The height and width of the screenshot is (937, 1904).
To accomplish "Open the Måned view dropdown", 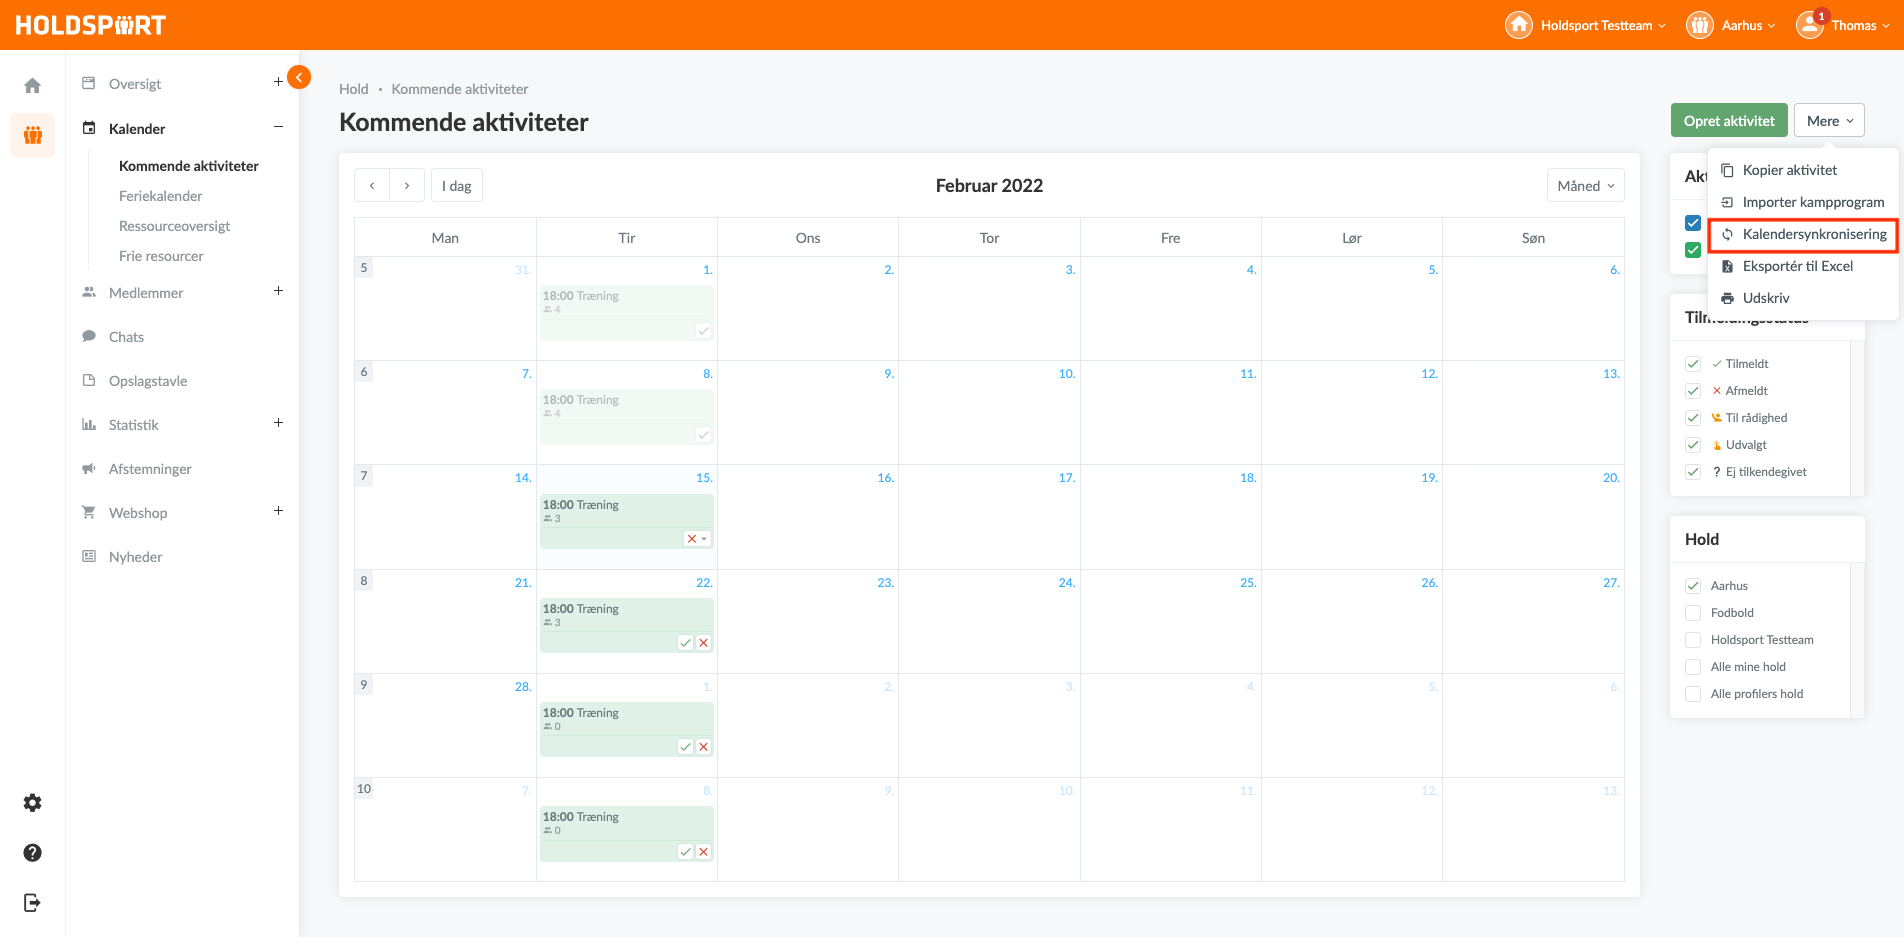I will click(x=1585, y=186).
